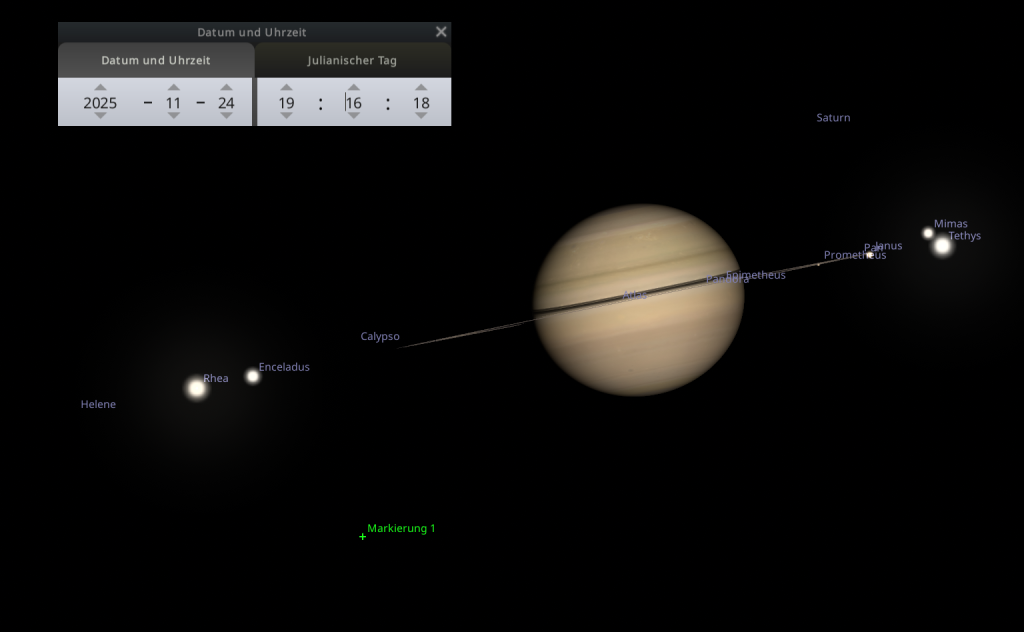Decrease the month with down arrow
This screenshot has width=1024, height=632.
(174, 116)
